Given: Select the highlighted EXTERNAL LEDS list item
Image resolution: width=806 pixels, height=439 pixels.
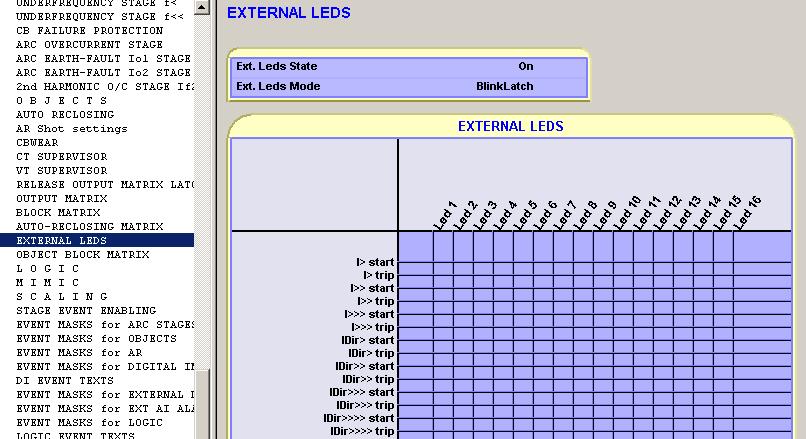Looking at the screenshot, I should click(x=61, y=241).
